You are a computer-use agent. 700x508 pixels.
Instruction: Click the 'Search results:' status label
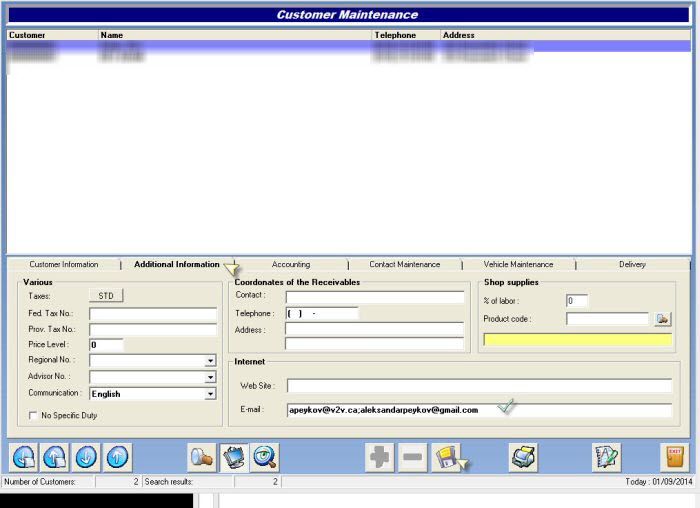pyautogui.click(x=168, y=482)
